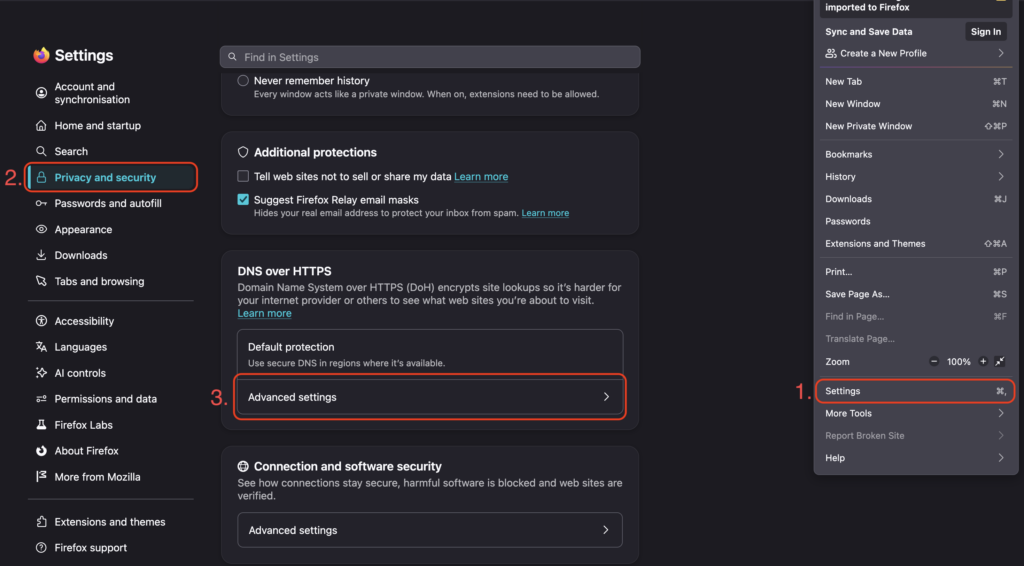
Task: Choose New Tab from the menu
Action: pyautogui.click(x=915, y=82)
